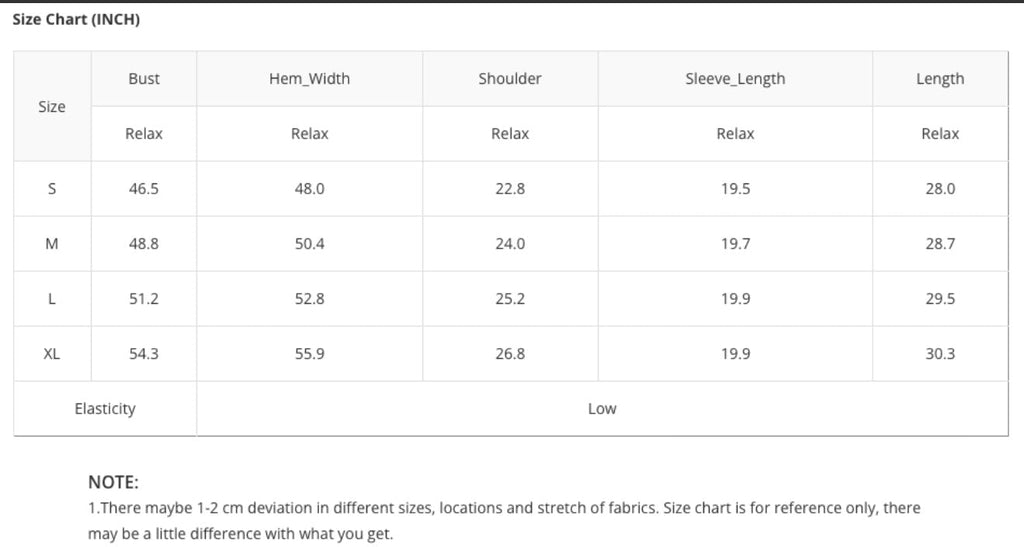
Task: Select XL length value 30.3
Action: [x=940, y=354]
